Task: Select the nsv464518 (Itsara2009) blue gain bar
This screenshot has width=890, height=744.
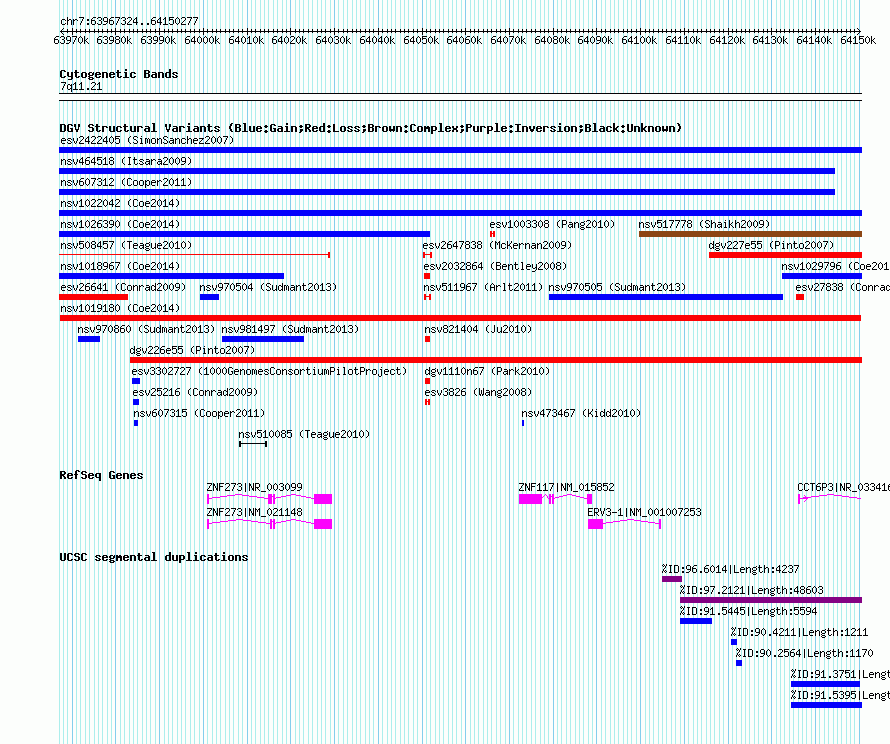Action: click(x=447, y=171)
